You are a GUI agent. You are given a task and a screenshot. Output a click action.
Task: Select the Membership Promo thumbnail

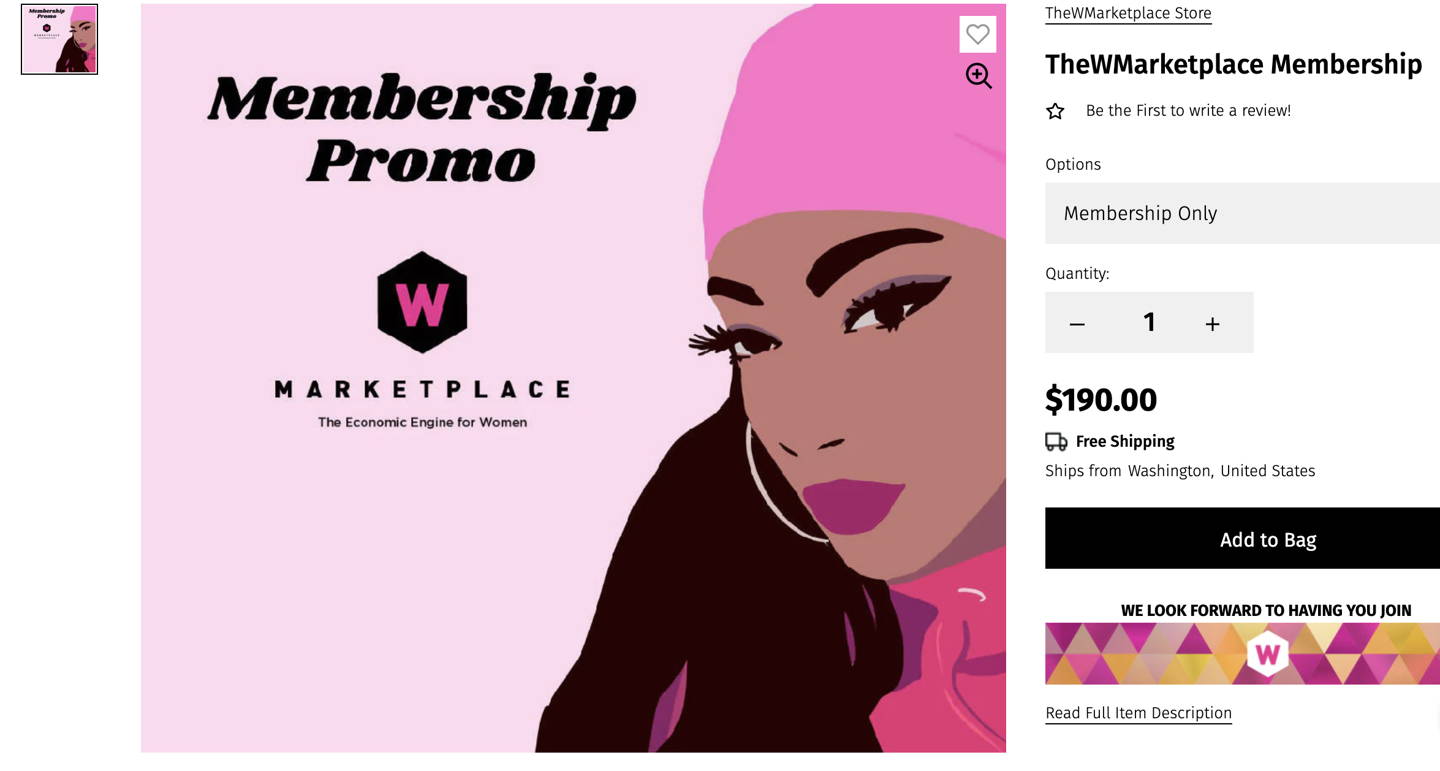[x=59, y=39]
